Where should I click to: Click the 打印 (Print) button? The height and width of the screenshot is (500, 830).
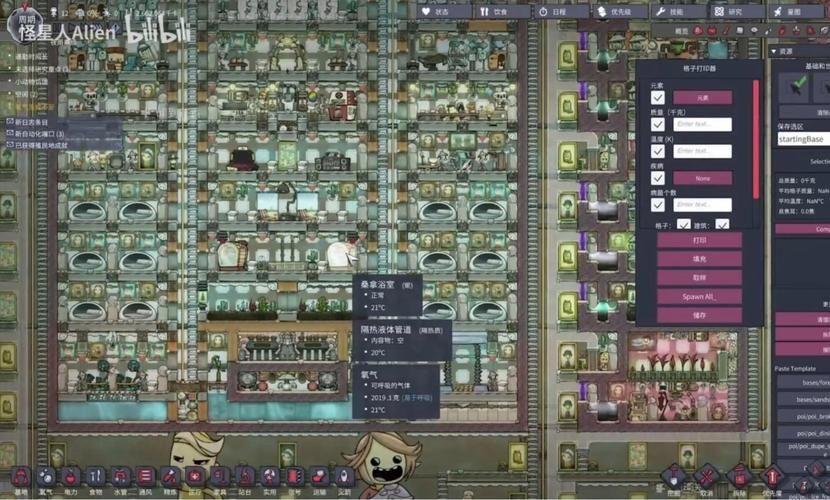tap(699, 240)
